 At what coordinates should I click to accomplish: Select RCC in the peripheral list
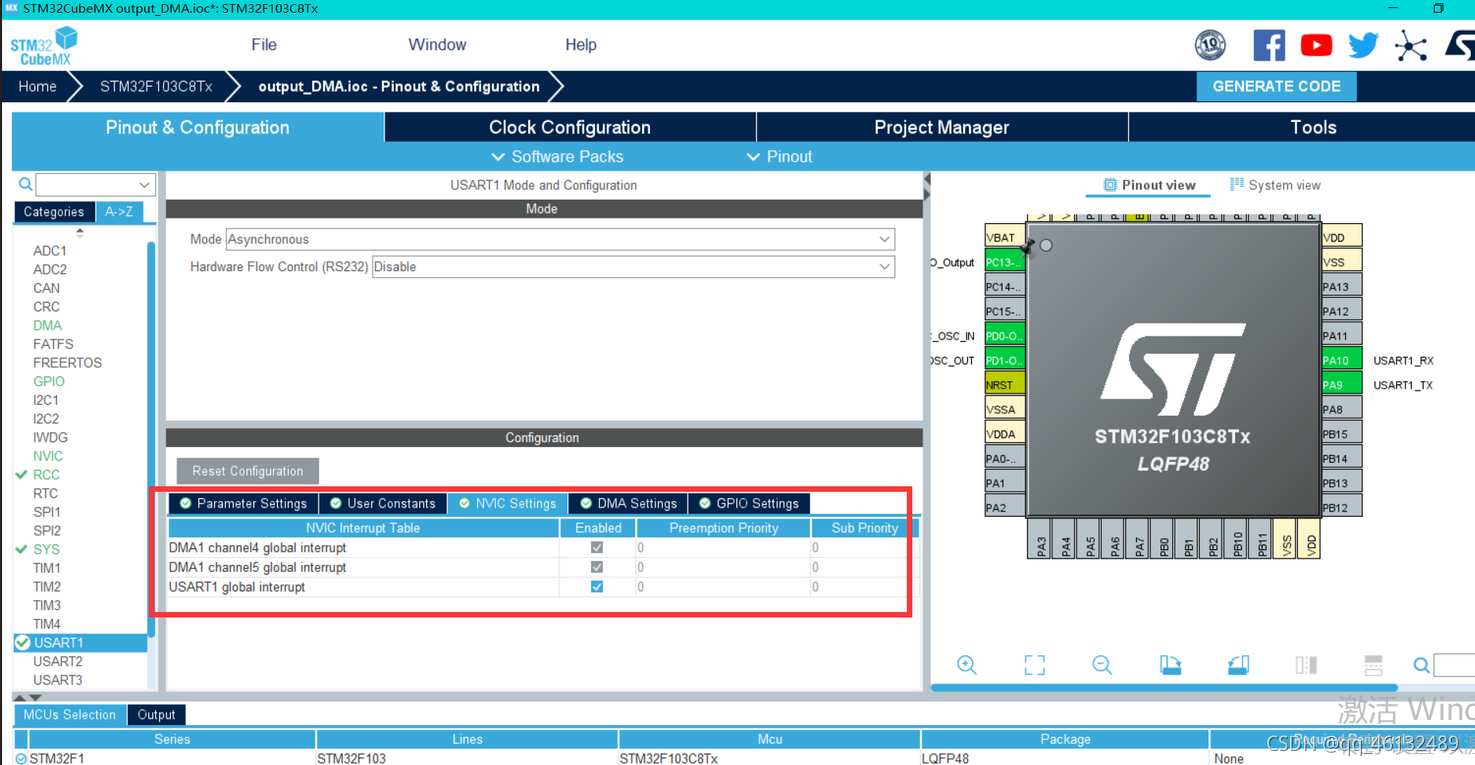tap(46, 475)
